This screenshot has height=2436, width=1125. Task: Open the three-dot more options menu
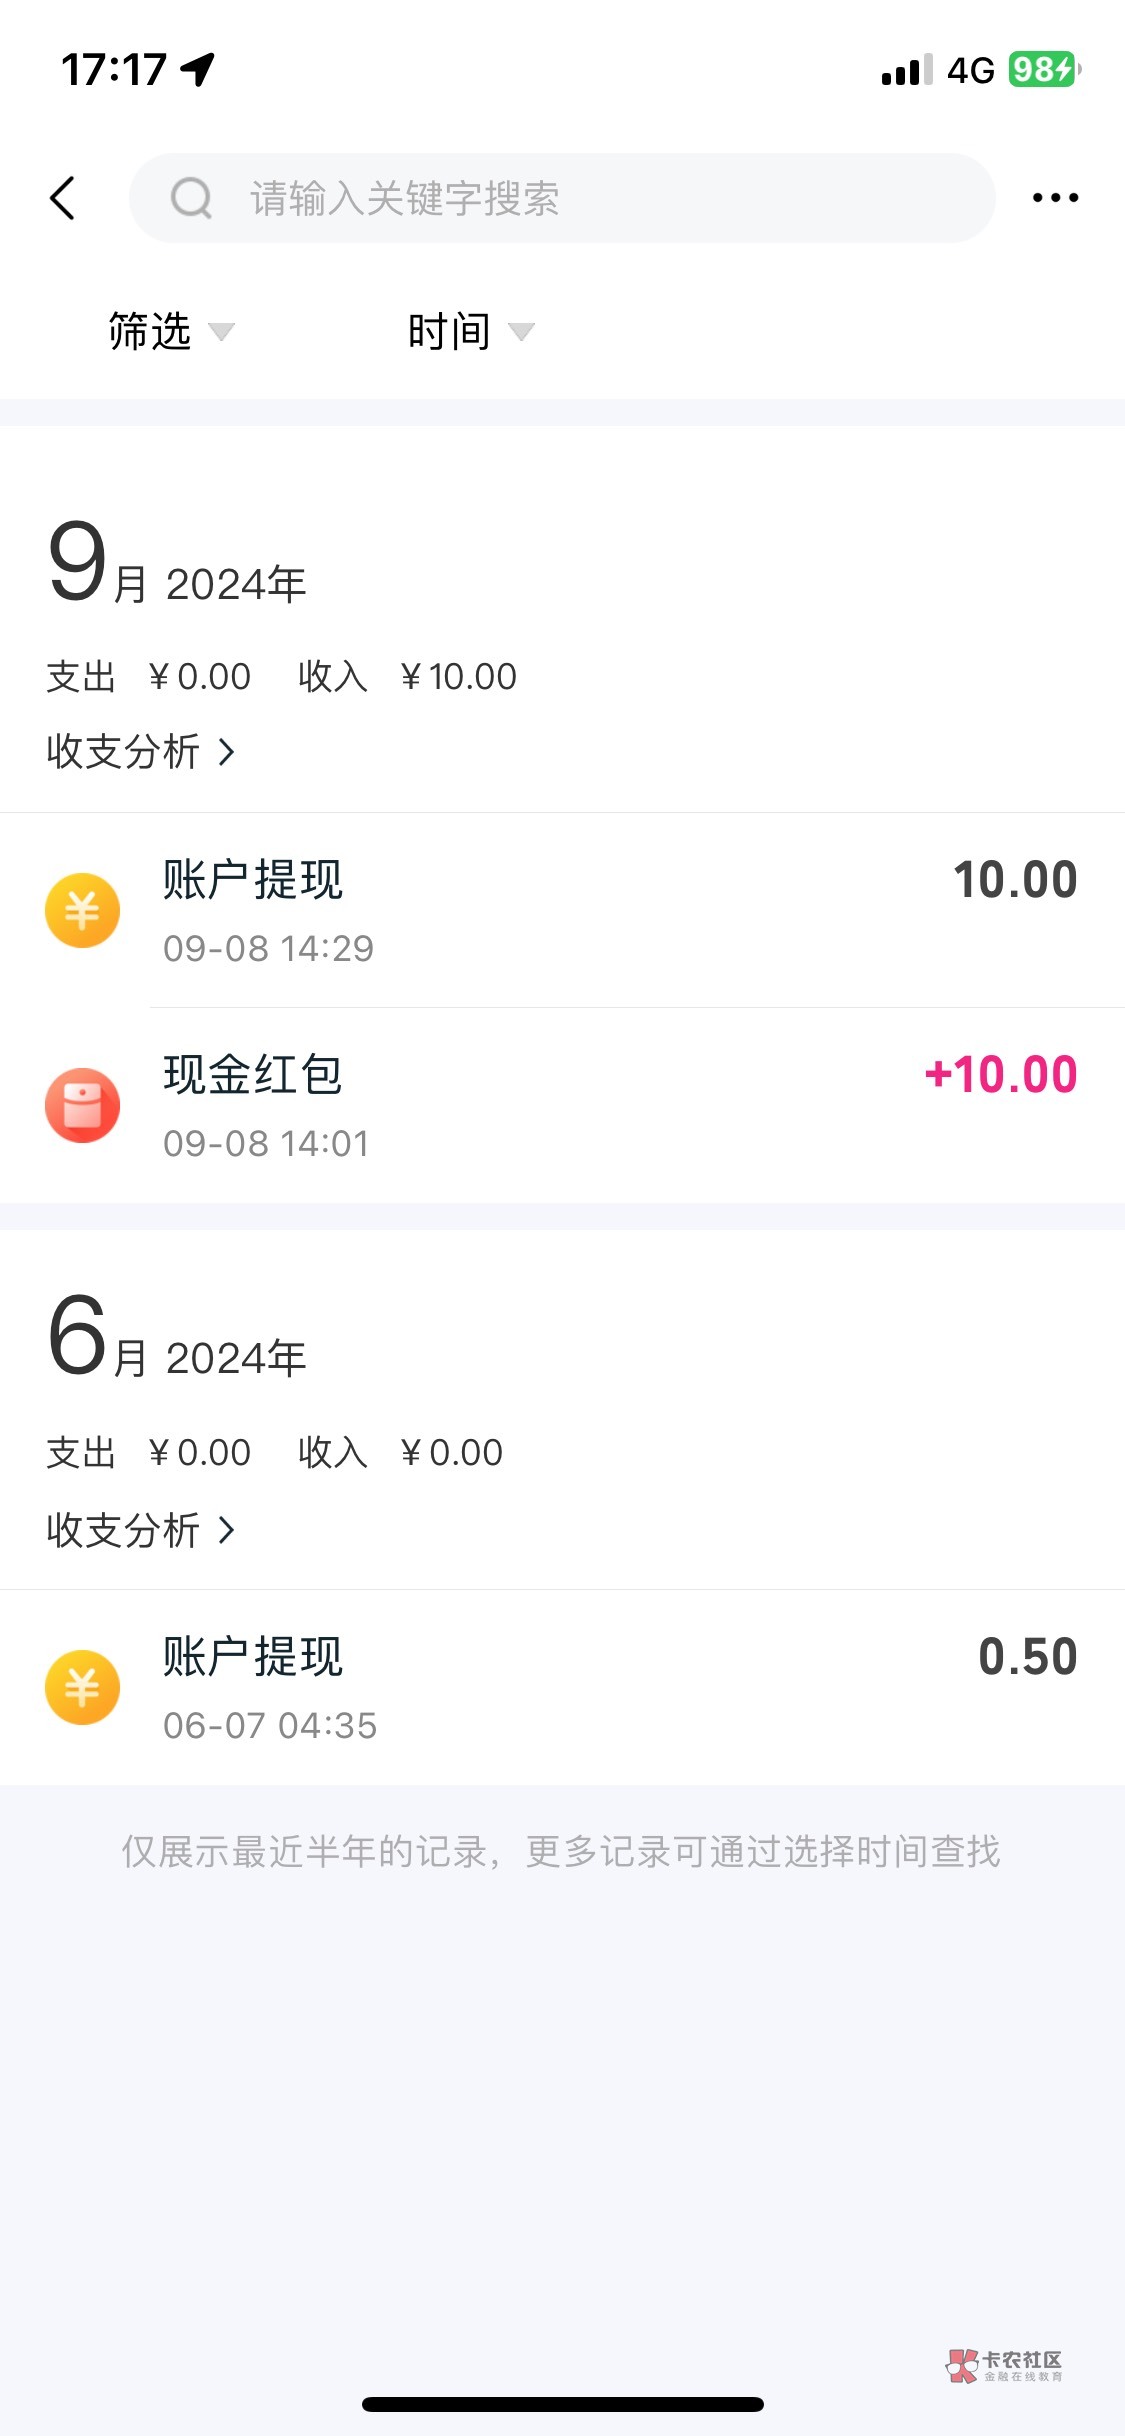(x=1055, y=198)
